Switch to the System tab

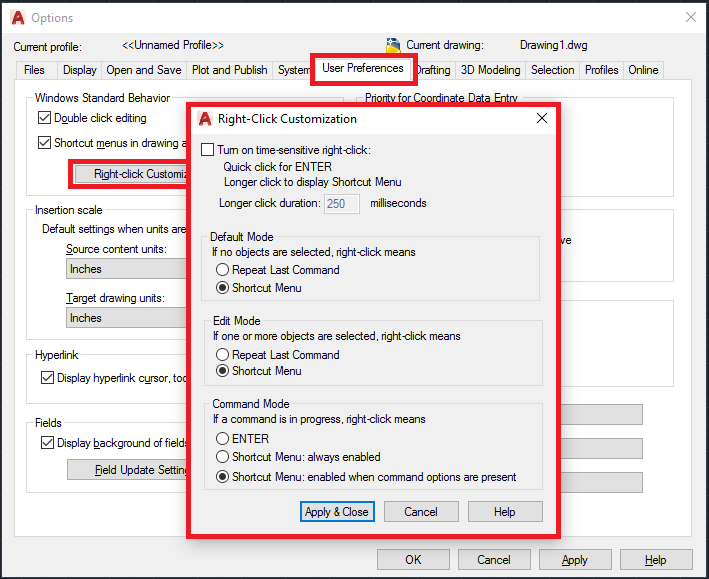293,70
